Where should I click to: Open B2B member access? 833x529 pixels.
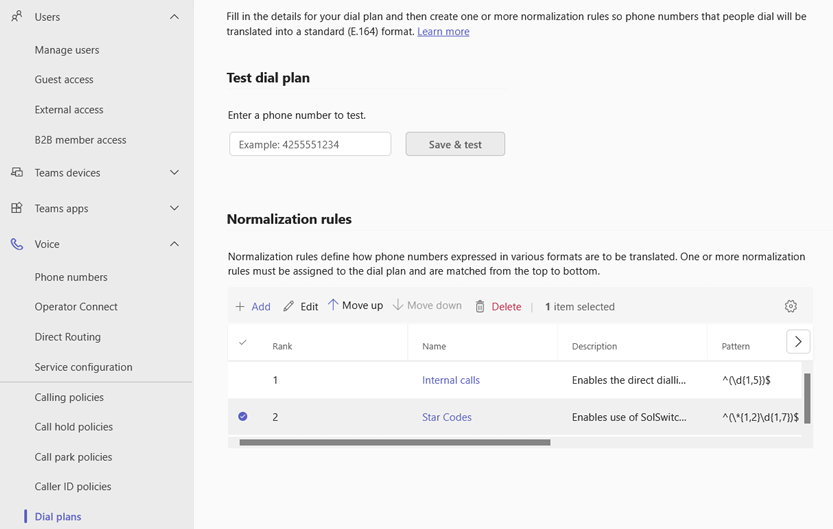click(x=80, y=140)
